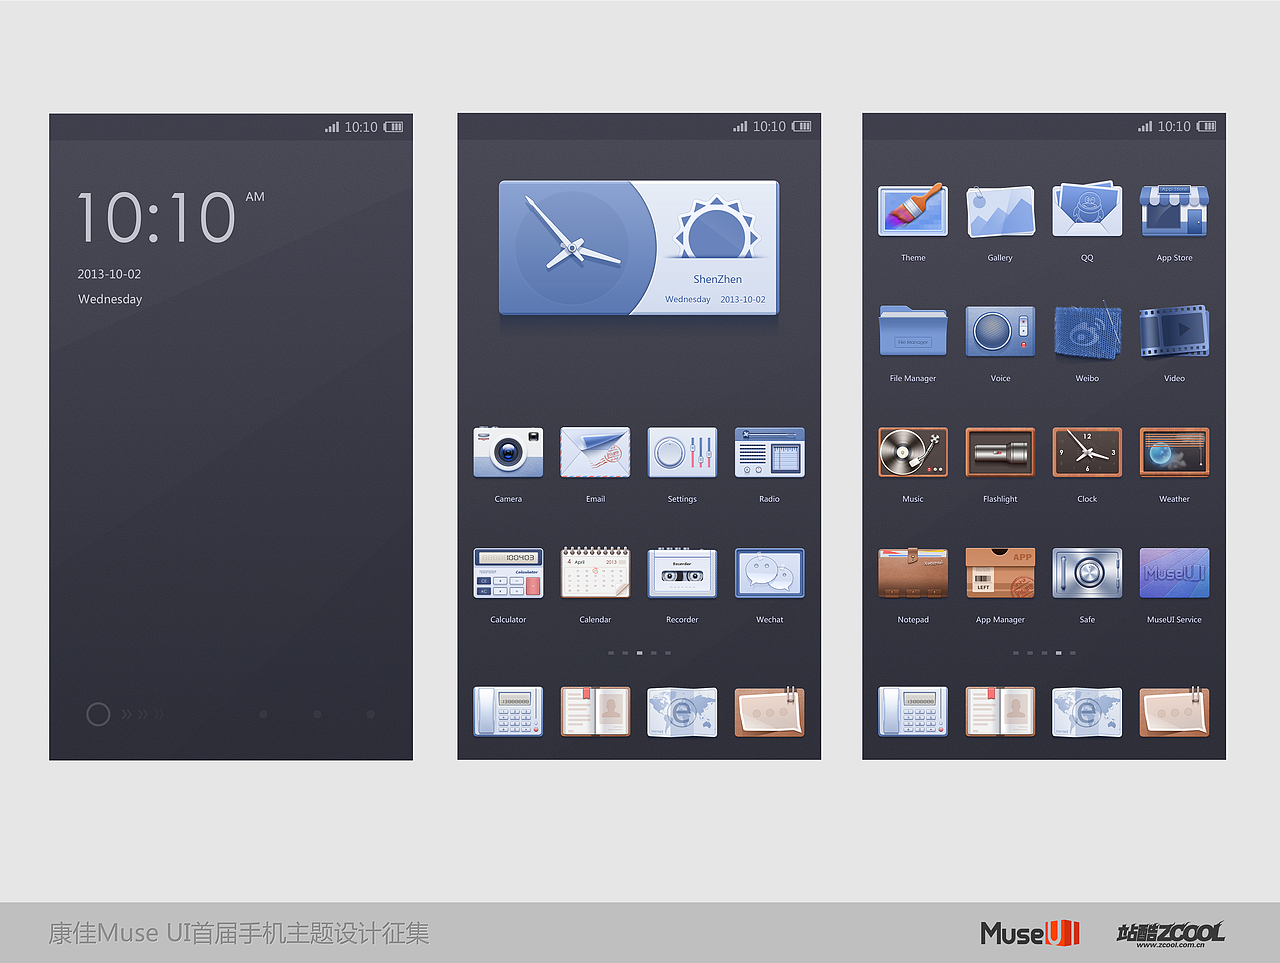Launch the Music turntable icon
This screenshot has width=1280, height=963.
(x=913, y=452)
